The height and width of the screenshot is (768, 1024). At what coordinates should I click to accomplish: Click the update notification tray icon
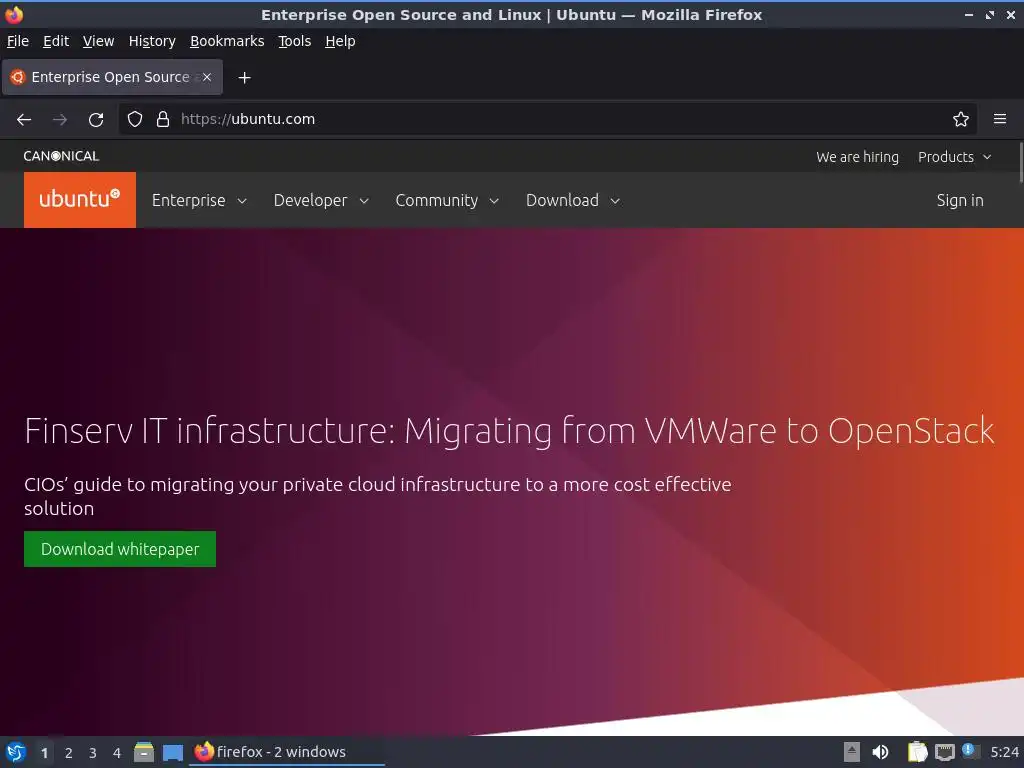(970, 751)
